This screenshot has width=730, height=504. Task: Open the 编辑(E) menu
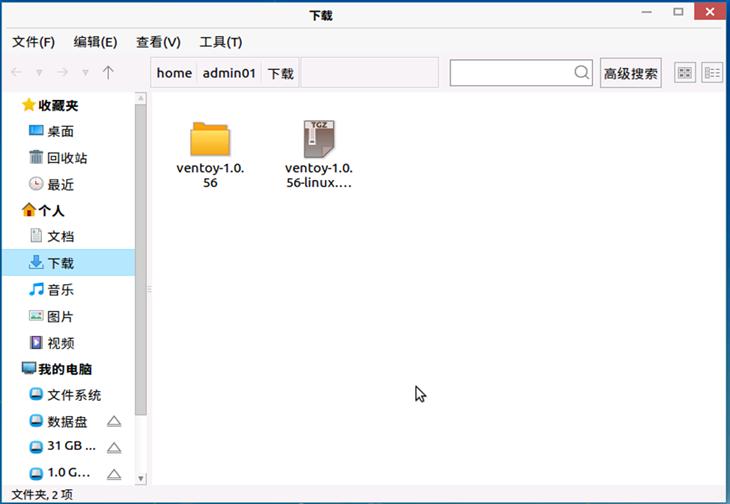point(95,42)
